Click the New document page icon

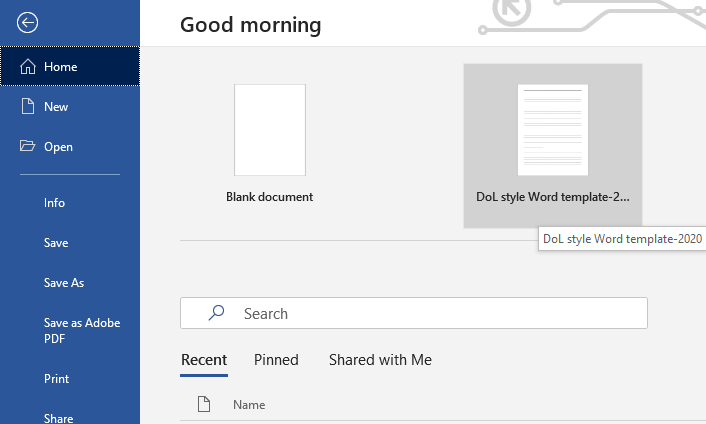pyautogui.click(x=28, y=107)
